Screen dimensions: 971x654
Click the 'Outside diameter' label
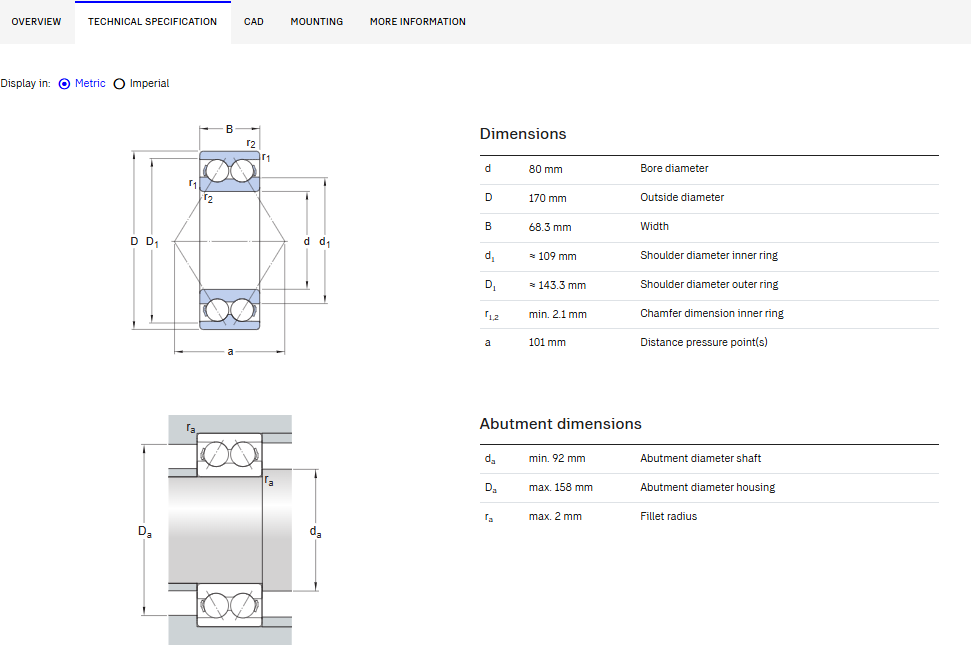coord(682,198)
